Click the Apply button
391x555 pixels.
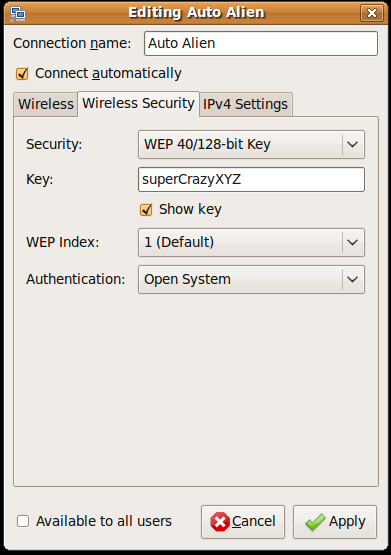pos(335,522)
